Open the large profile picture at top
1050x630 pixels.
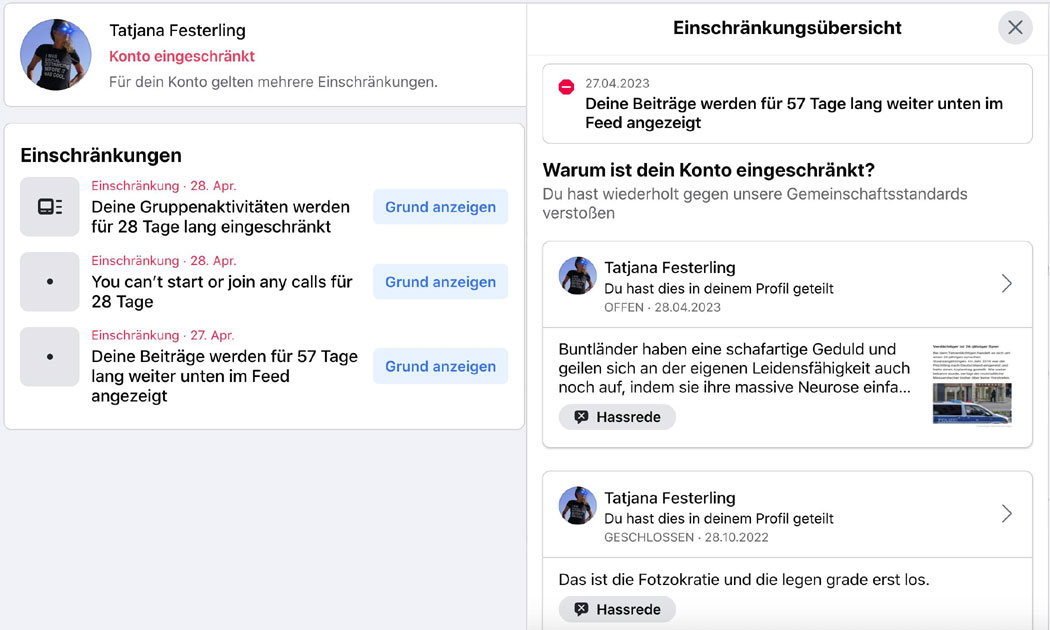click(x=56, y=54)
